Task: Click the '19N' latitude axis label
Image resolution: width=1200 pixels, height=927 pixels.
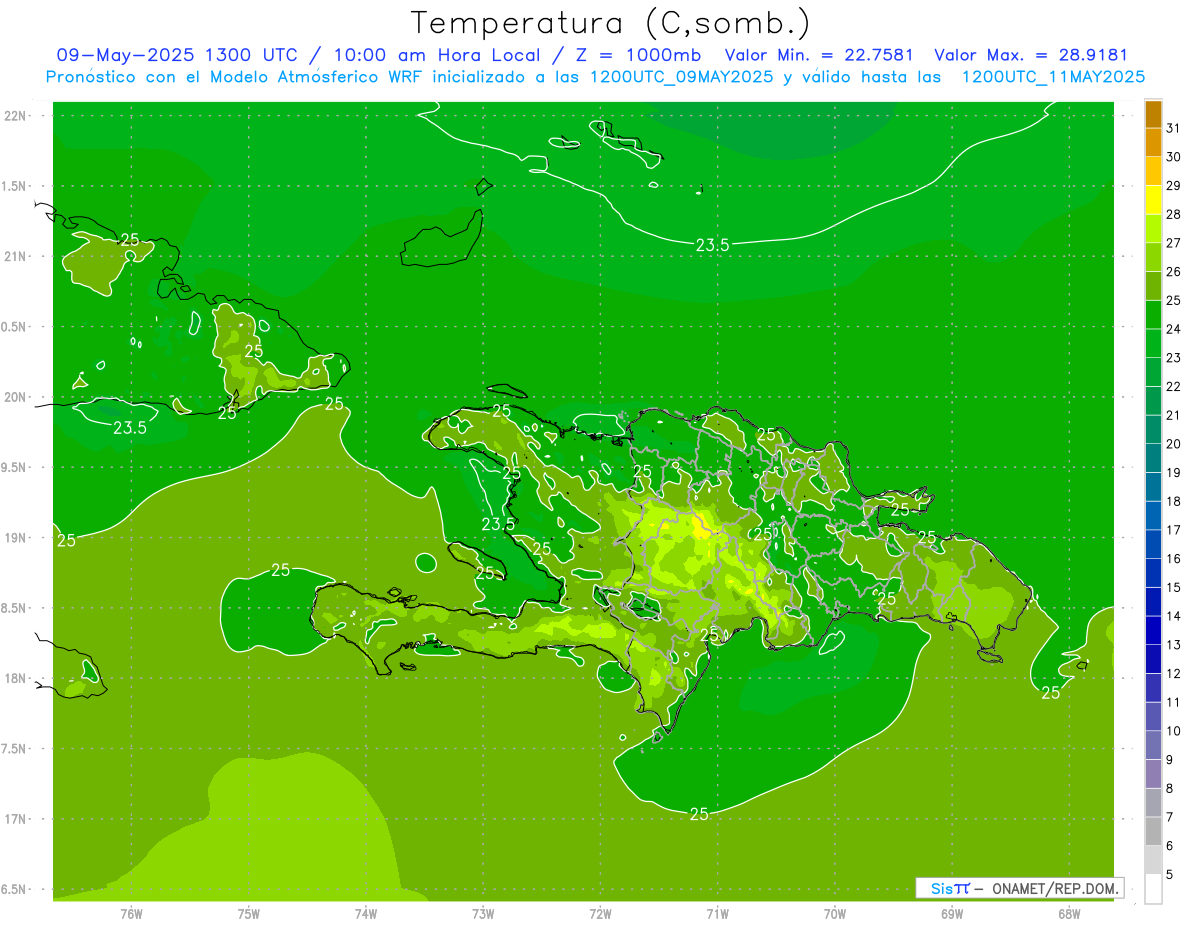Action: pos(14,538)
